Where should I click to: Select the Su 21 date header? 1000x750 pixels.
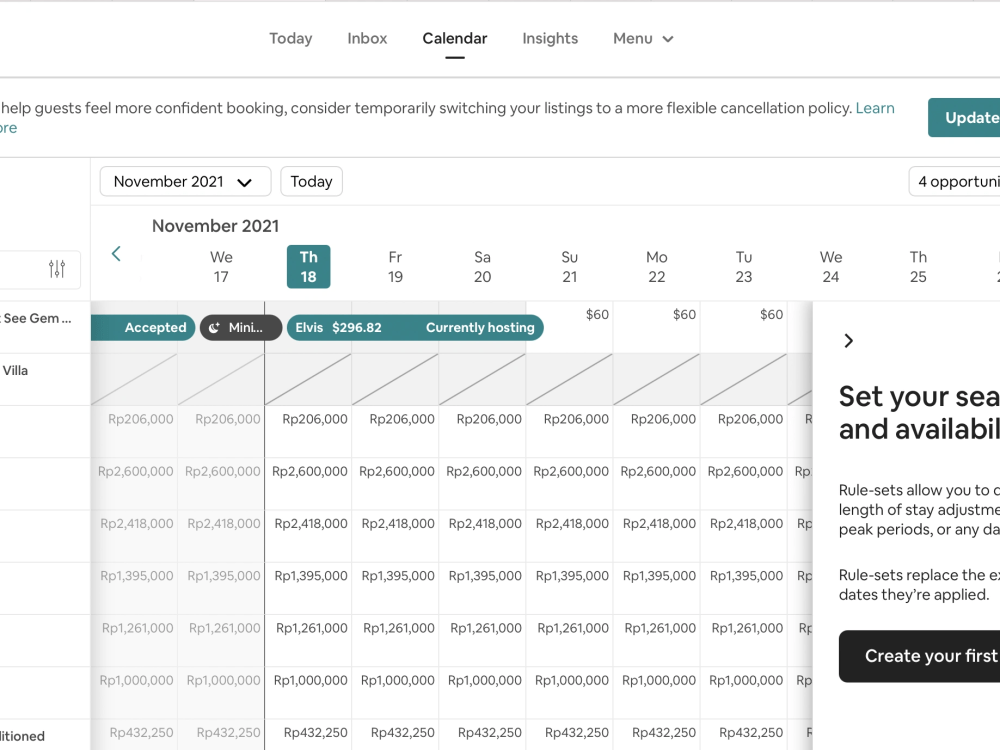570,267
